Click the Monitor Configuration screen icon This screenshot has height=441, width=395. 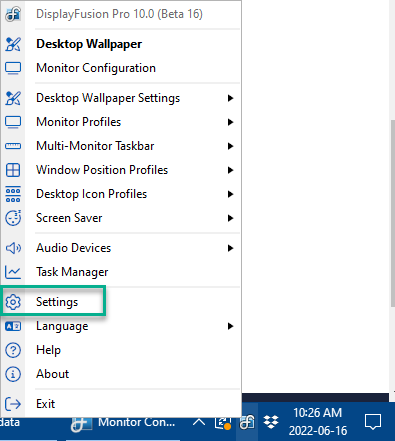tap(13, 68)
